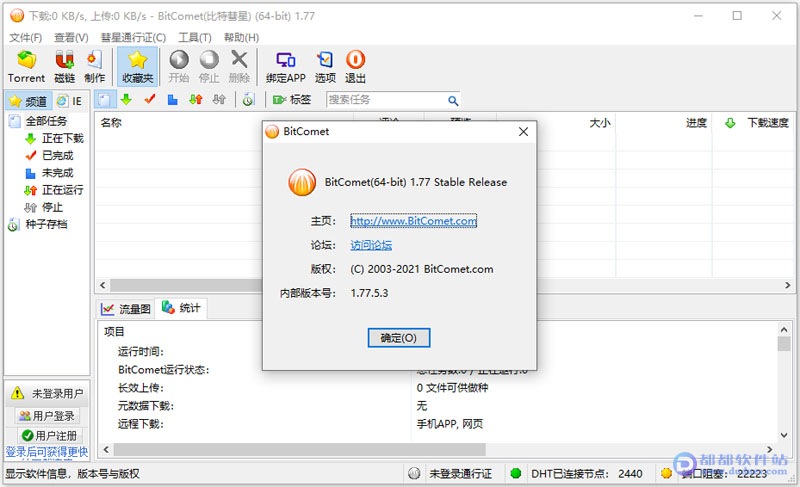Screen dimensions: 800x487
Task: Select 未完成 tree item
Action: (x=57, y=173)
